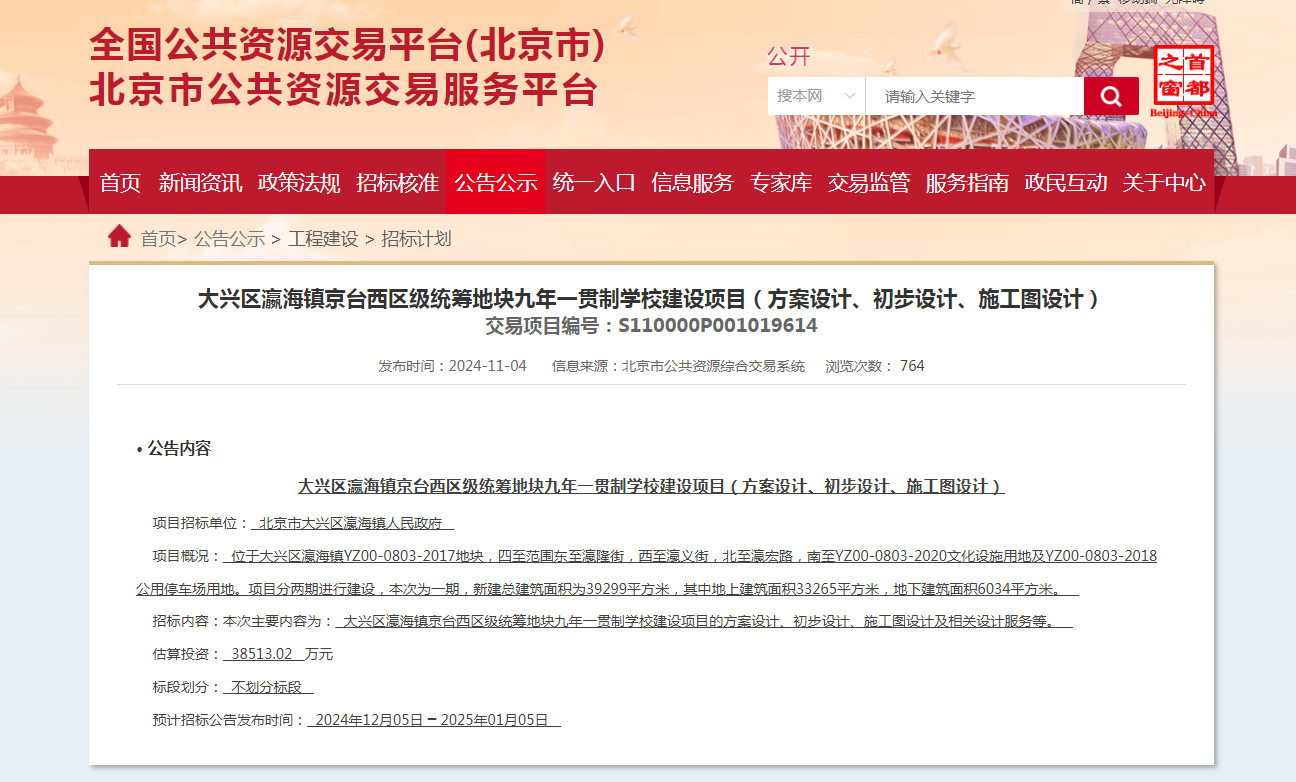The height and width of the screenshot is (782, 1296).
Task: Click the 工程建设 breadcrumb link
Action: (x=323, y=239)
